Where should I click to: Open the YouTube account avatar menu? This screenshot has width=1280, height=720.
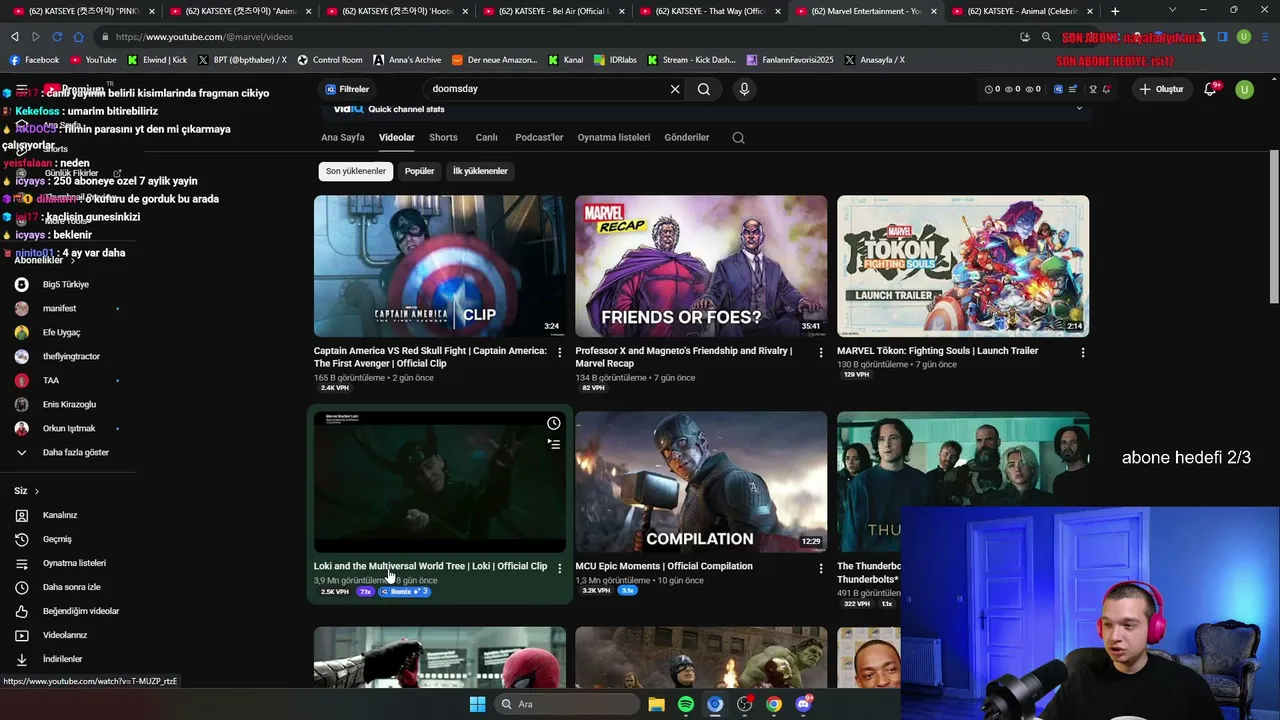point(1245,89)
